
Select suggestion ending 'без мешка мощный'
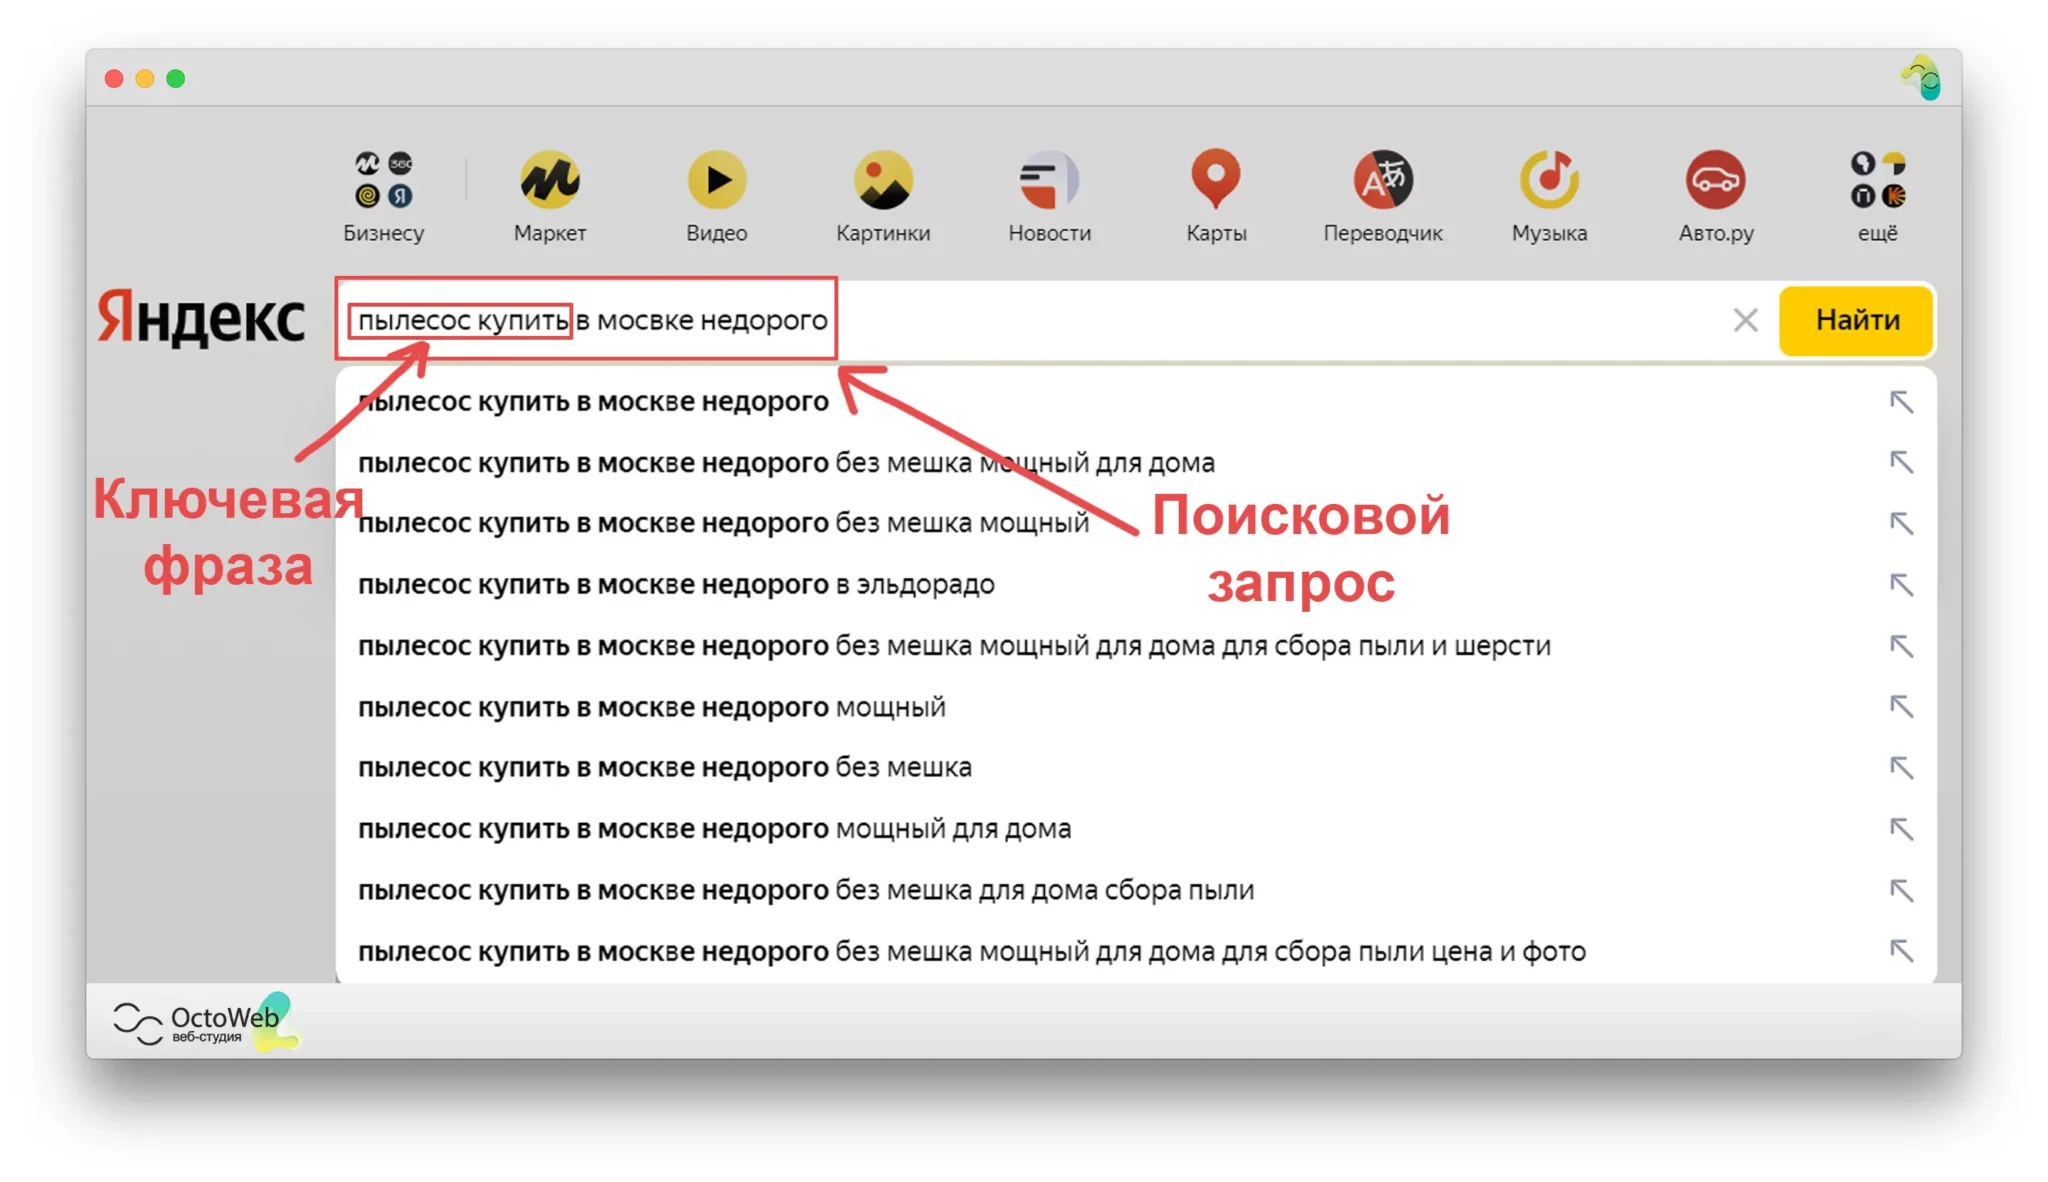click(1136, 524)
